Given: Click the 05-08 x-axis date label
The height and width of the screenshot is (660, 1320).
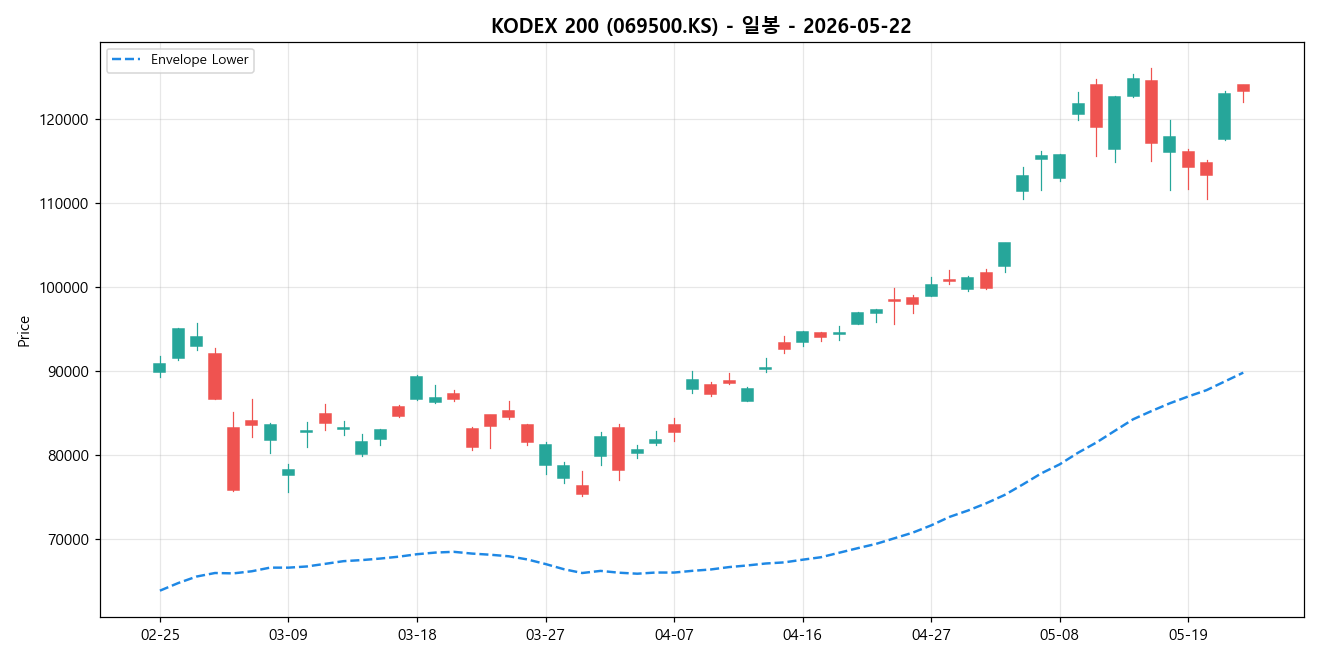Looking at the screenshot, I should click(1059, 635).
